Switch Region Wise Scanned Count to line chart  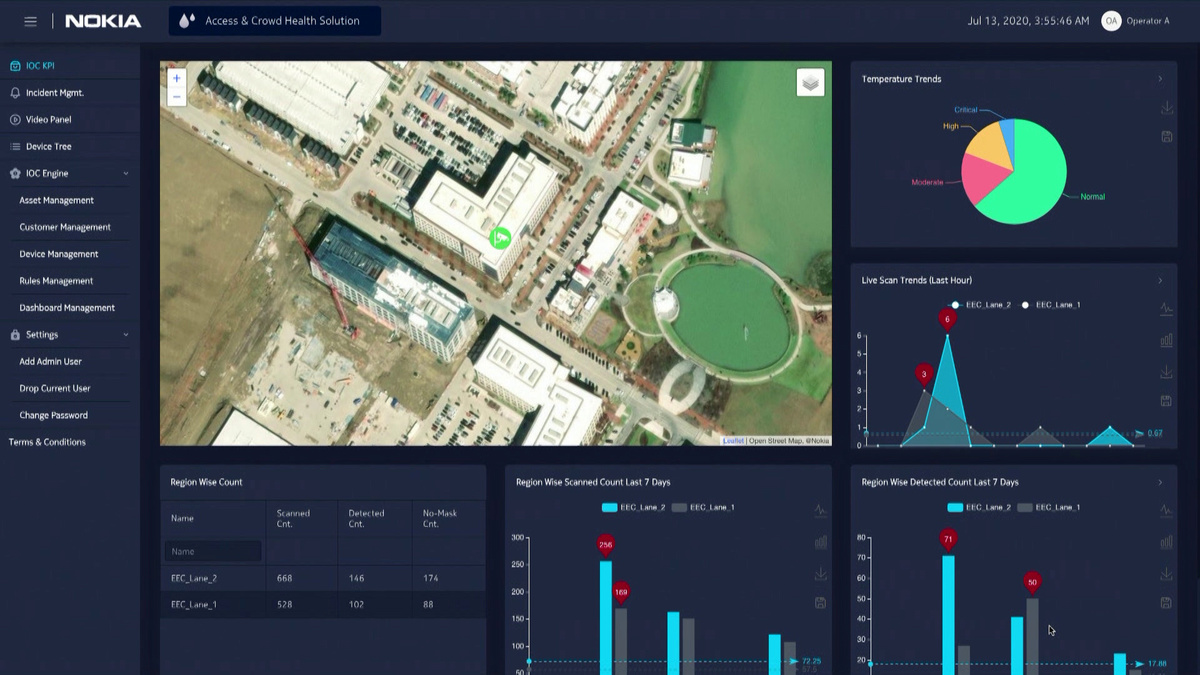tap(820, 511)
